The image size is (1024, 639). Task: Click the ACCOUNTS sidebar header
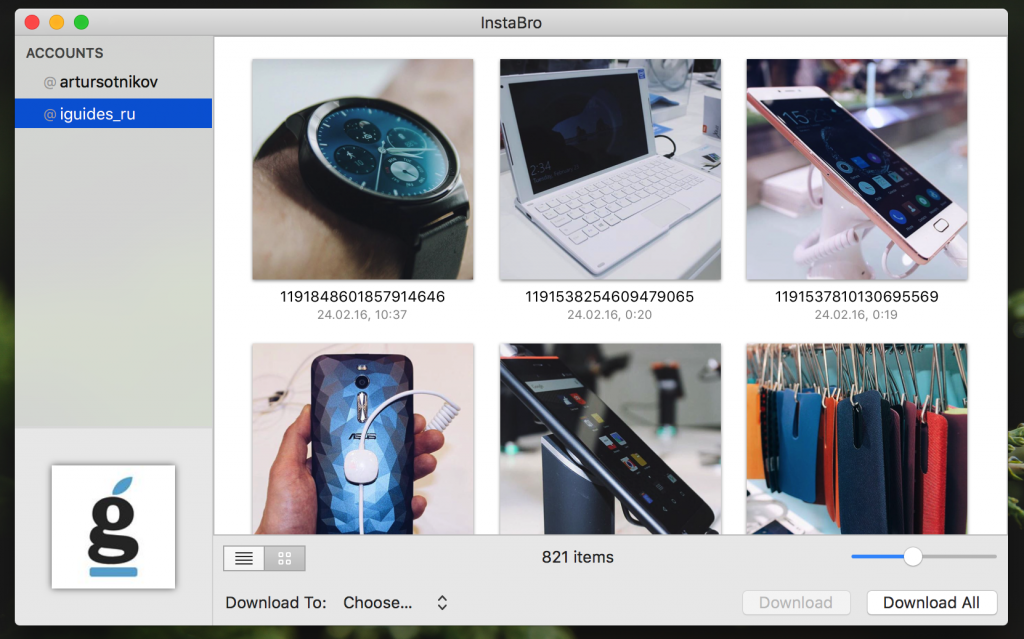pos(65,53)
